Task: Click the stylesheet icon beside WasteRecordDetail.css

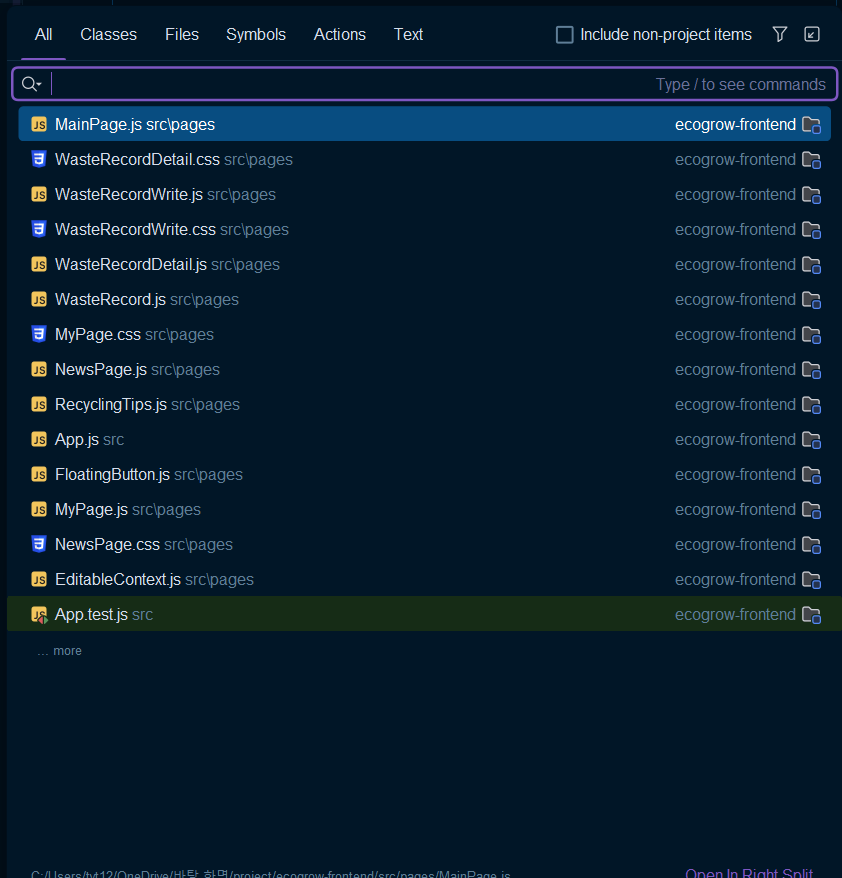Action: click(38, 159)
